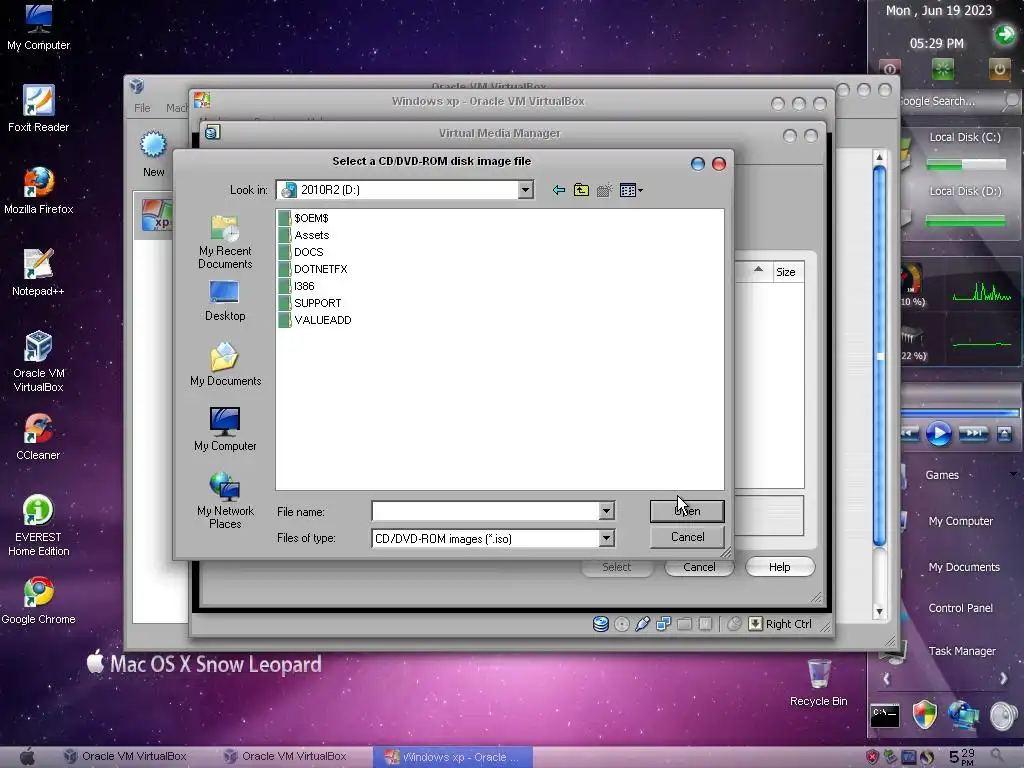
Task: Switch to first Oracle VM VirtualBox taskbar item
Action: (125, 756)
